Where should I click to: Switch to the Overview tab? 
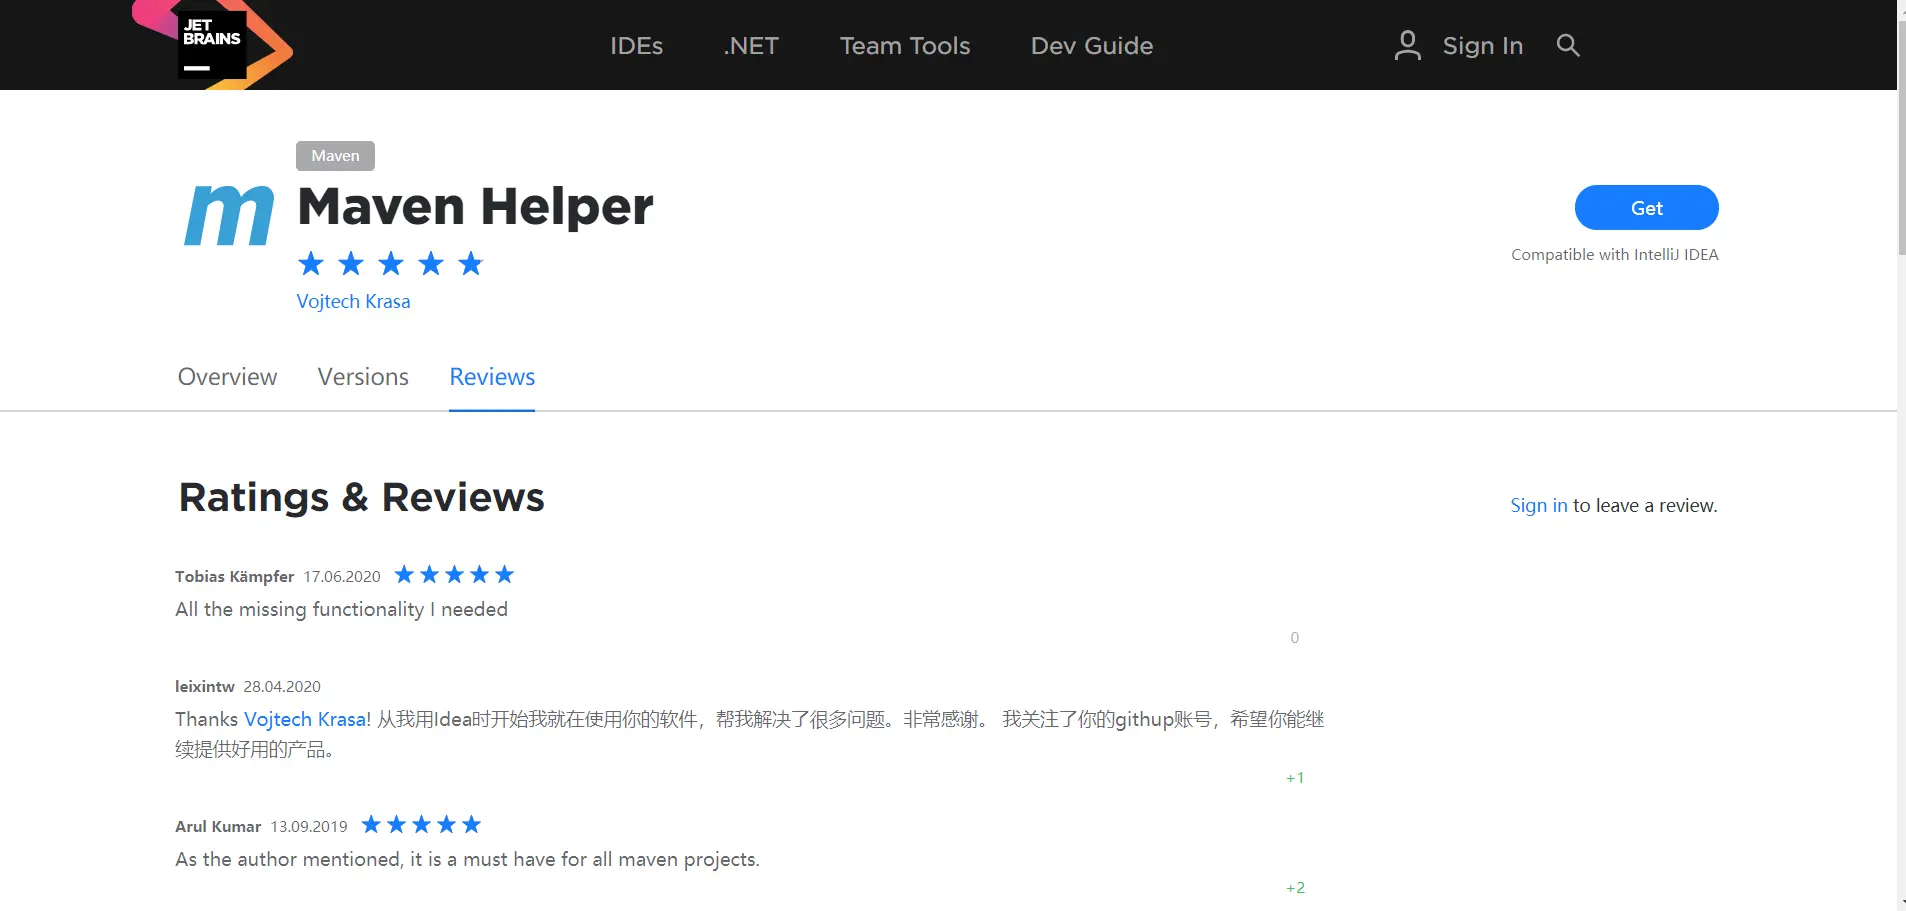tap(226, 377)
